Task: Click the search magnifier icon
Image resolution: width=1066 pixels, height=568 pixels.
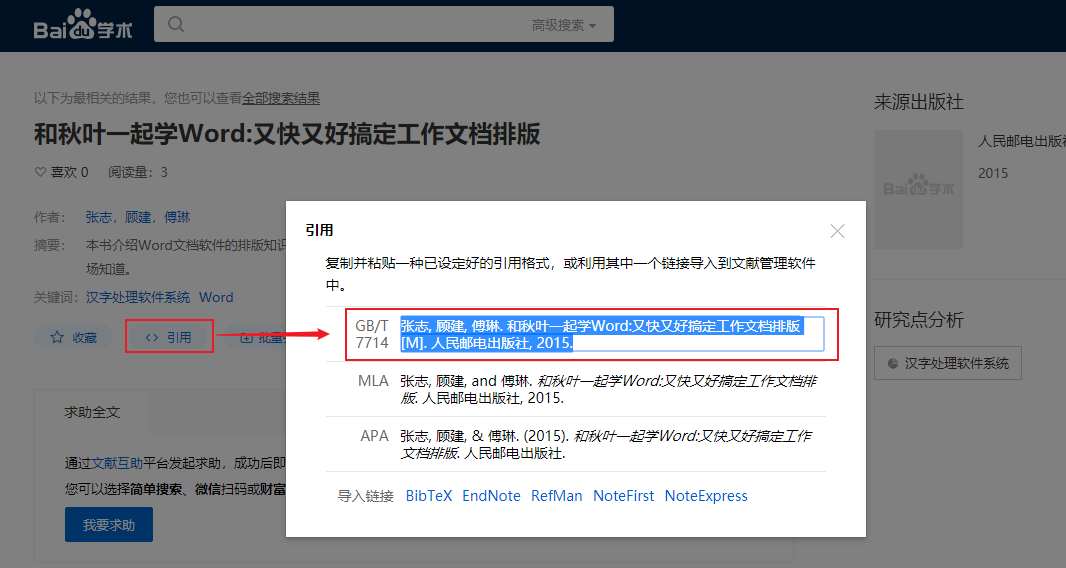Action: (x=176, y=24)
